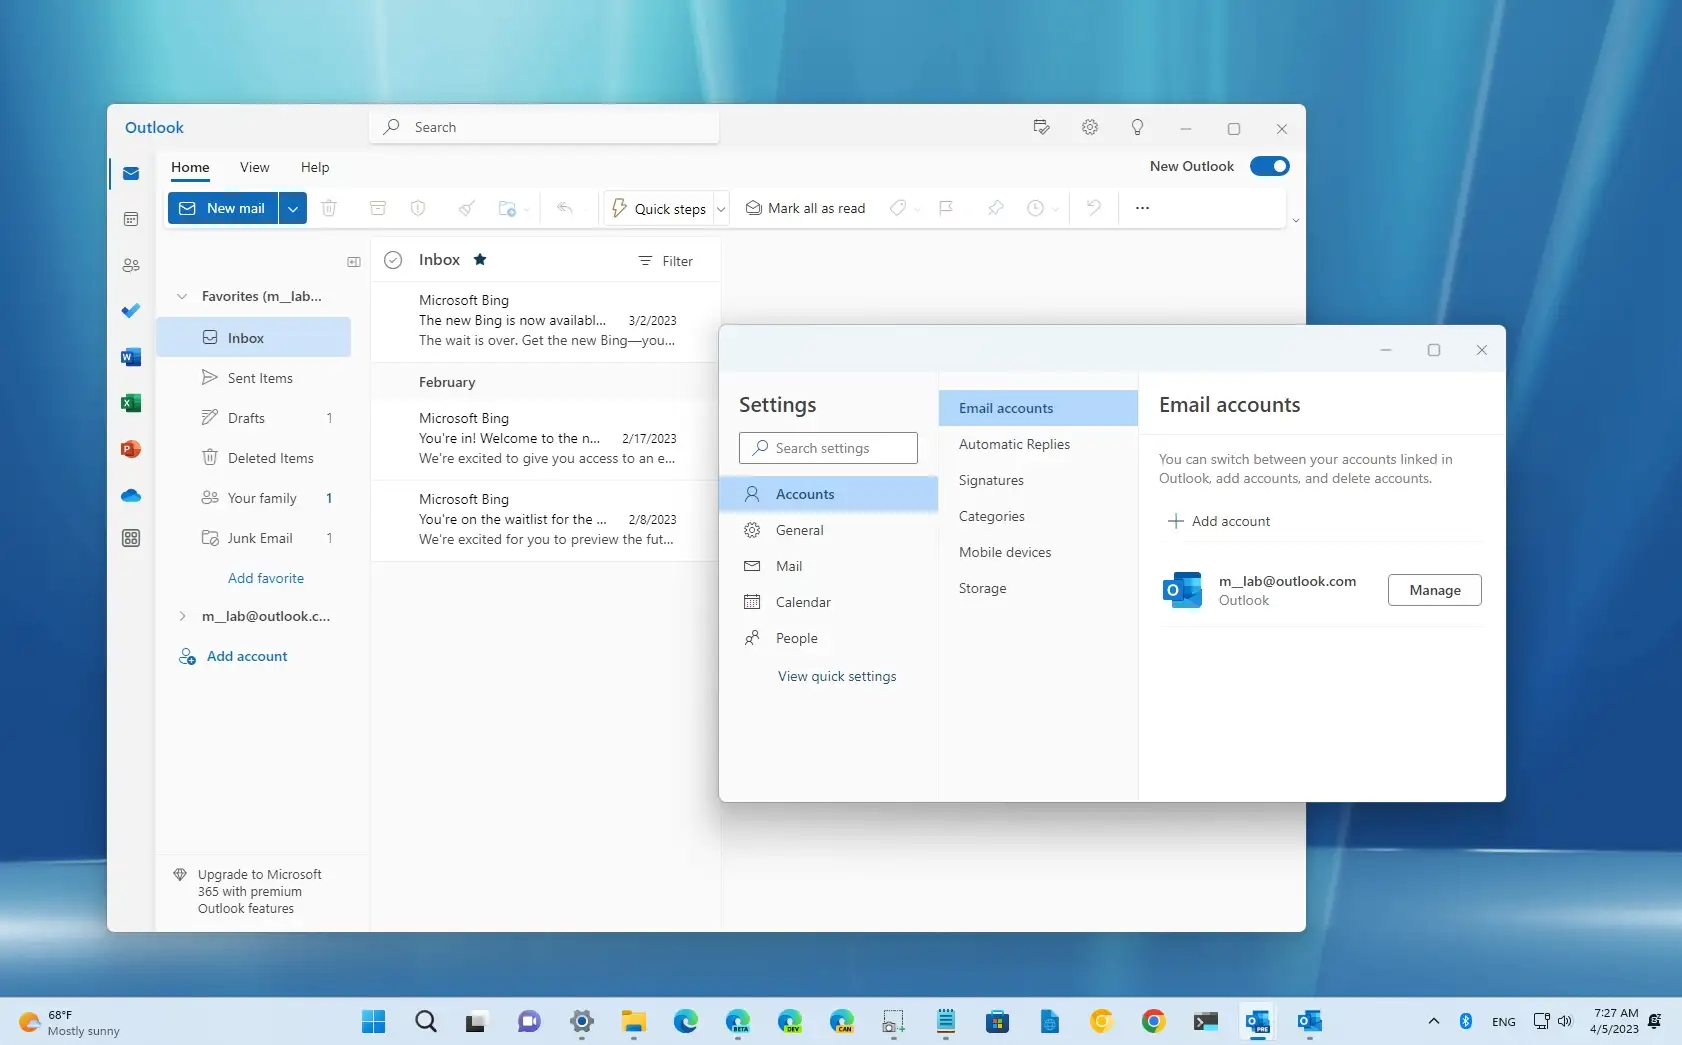Launch Word from the Outlook sidebar

[131, 357]
